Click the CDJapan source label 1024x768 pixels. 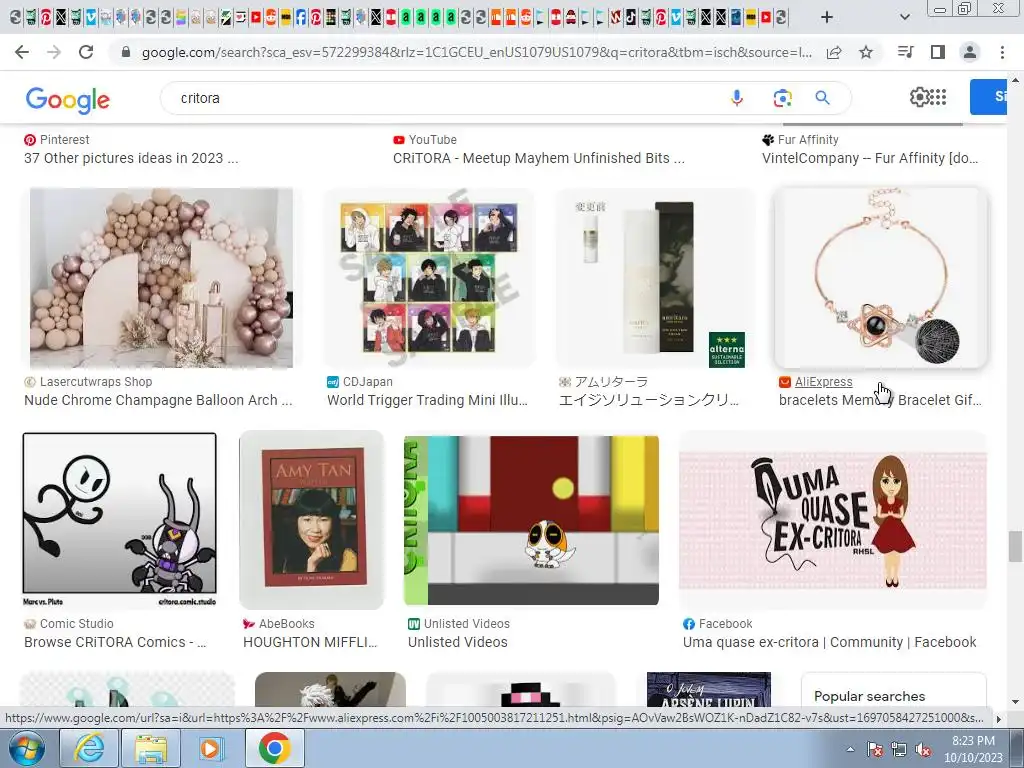coord(368,382)
